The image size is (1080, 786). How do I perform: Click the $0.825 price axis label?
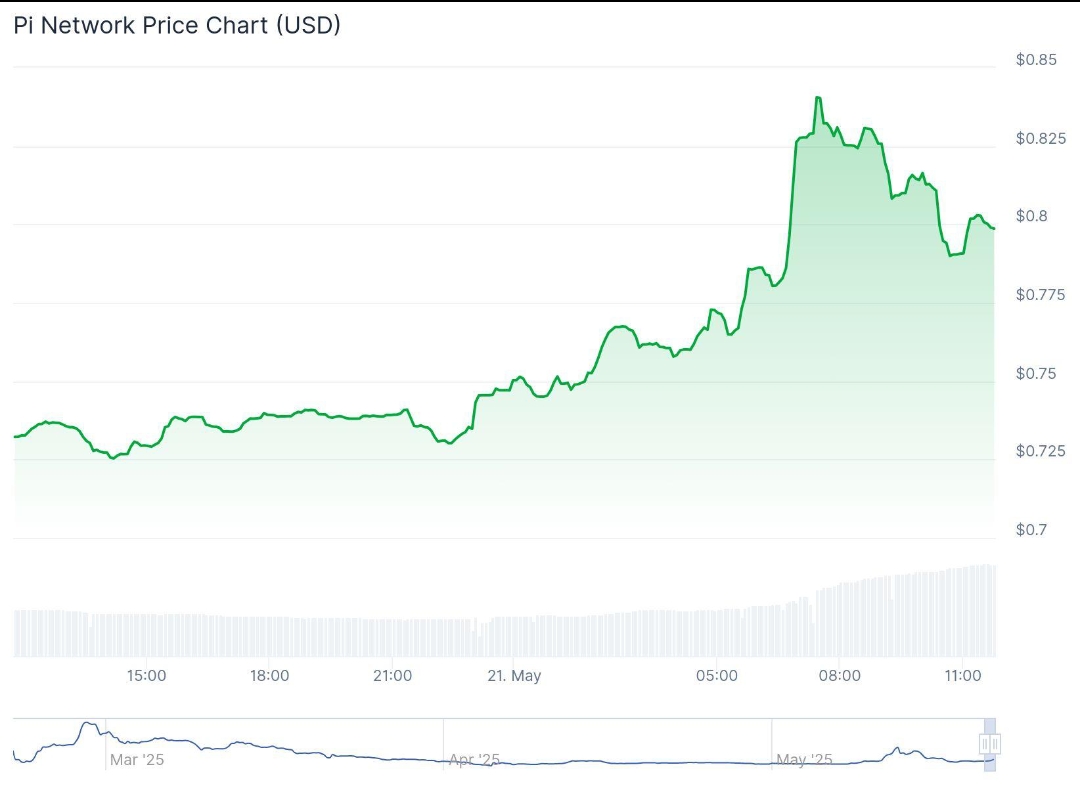coord(1041,138)
